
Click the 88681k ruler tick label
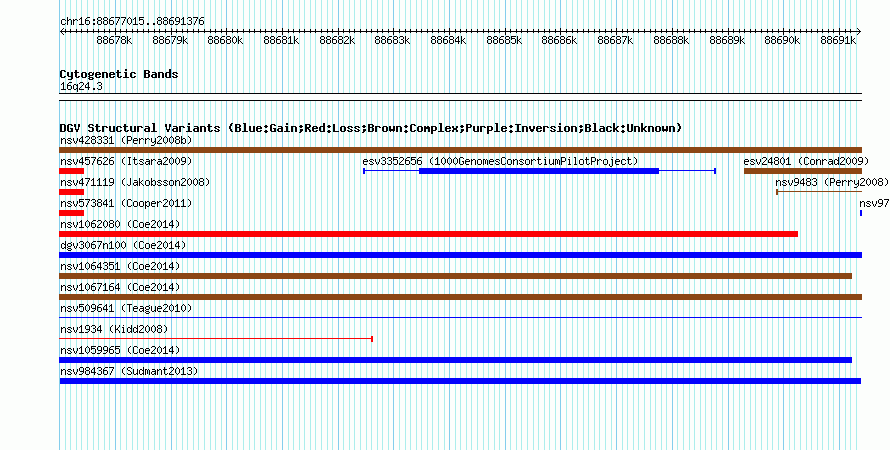(x=281, y=40)
